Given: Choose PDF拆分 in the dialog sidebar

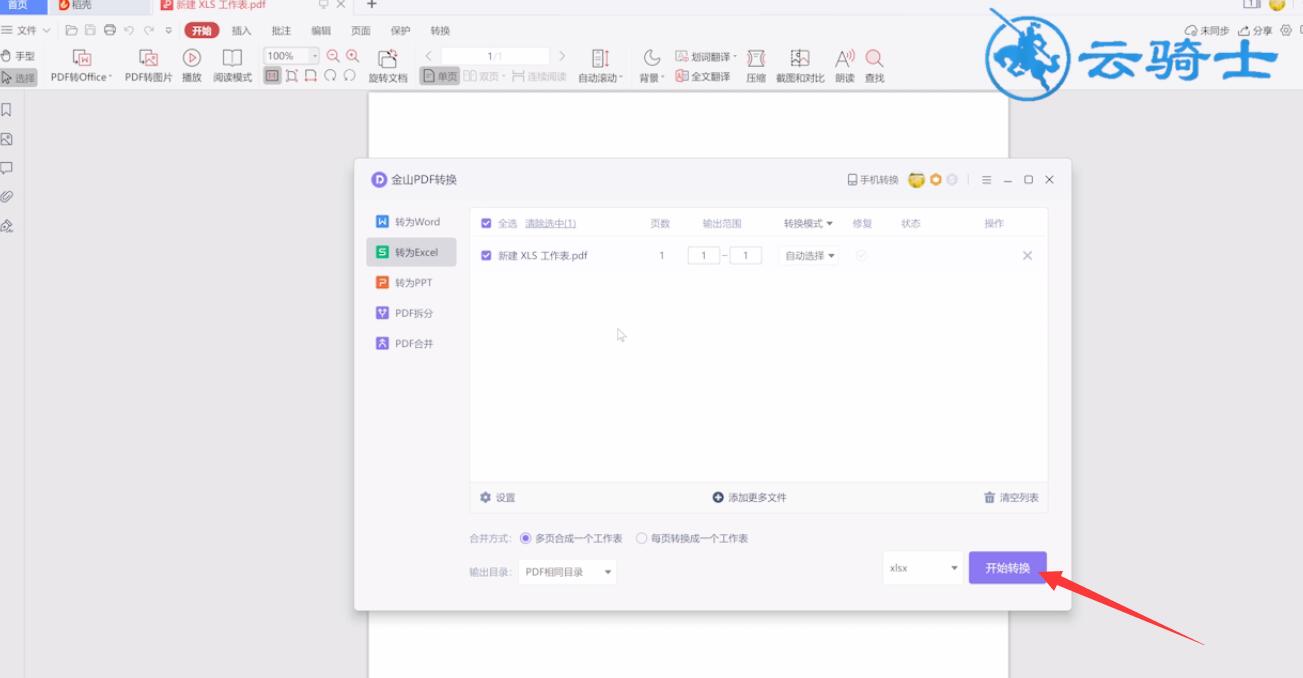Looking at the screenshot, I should [411, 313].
